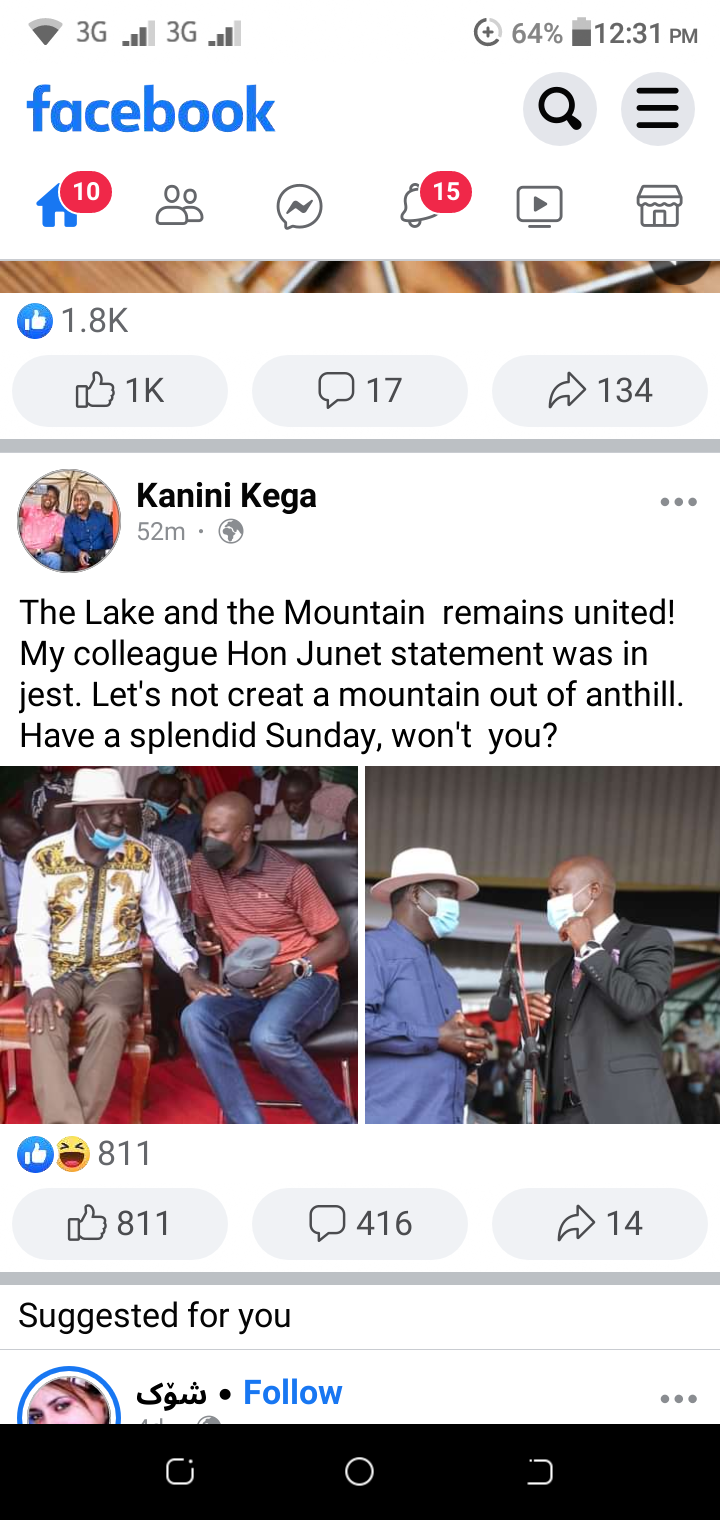Follow the suggested page
This screenshot has width=720, height=1520.
click(293, 1392)
